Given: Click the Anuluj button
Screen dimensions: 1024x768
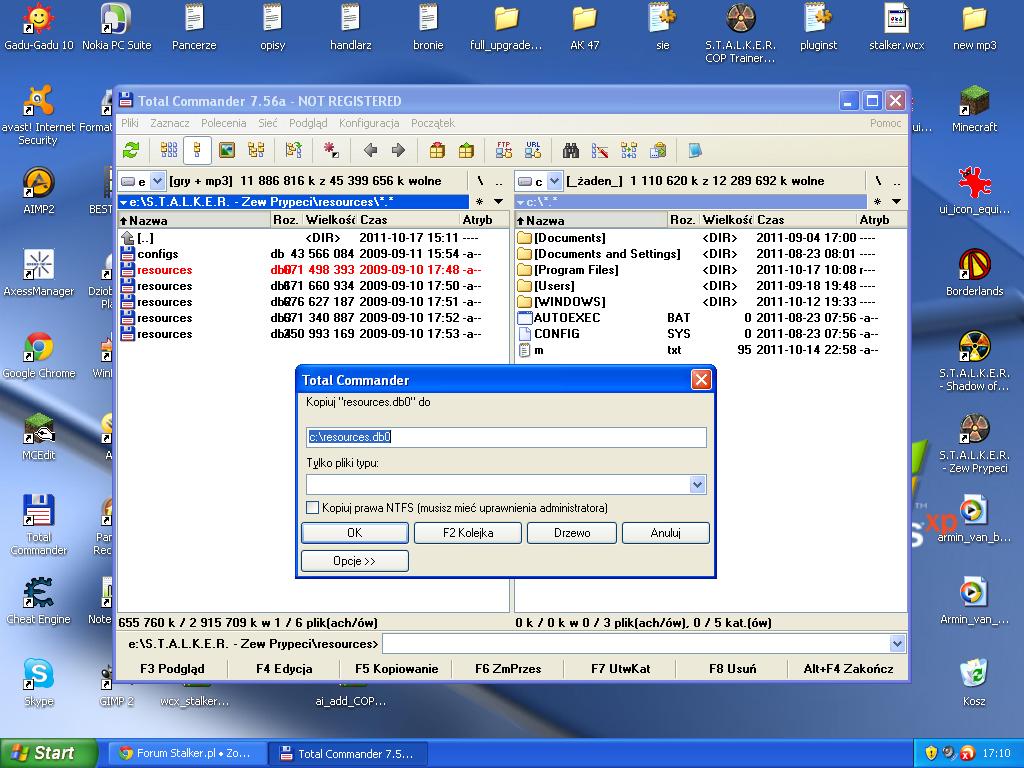Looking at the screenshot, I should [x=665, y=533].
